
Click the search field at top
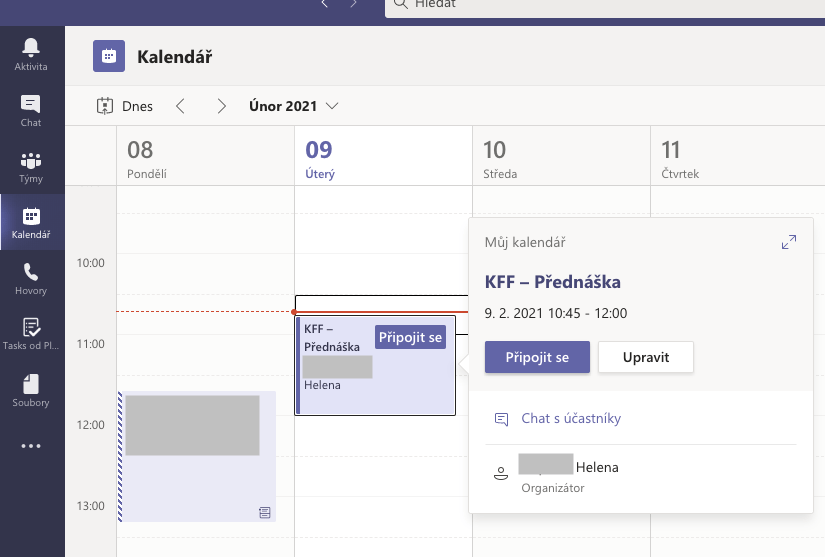[x=600, y=5]
